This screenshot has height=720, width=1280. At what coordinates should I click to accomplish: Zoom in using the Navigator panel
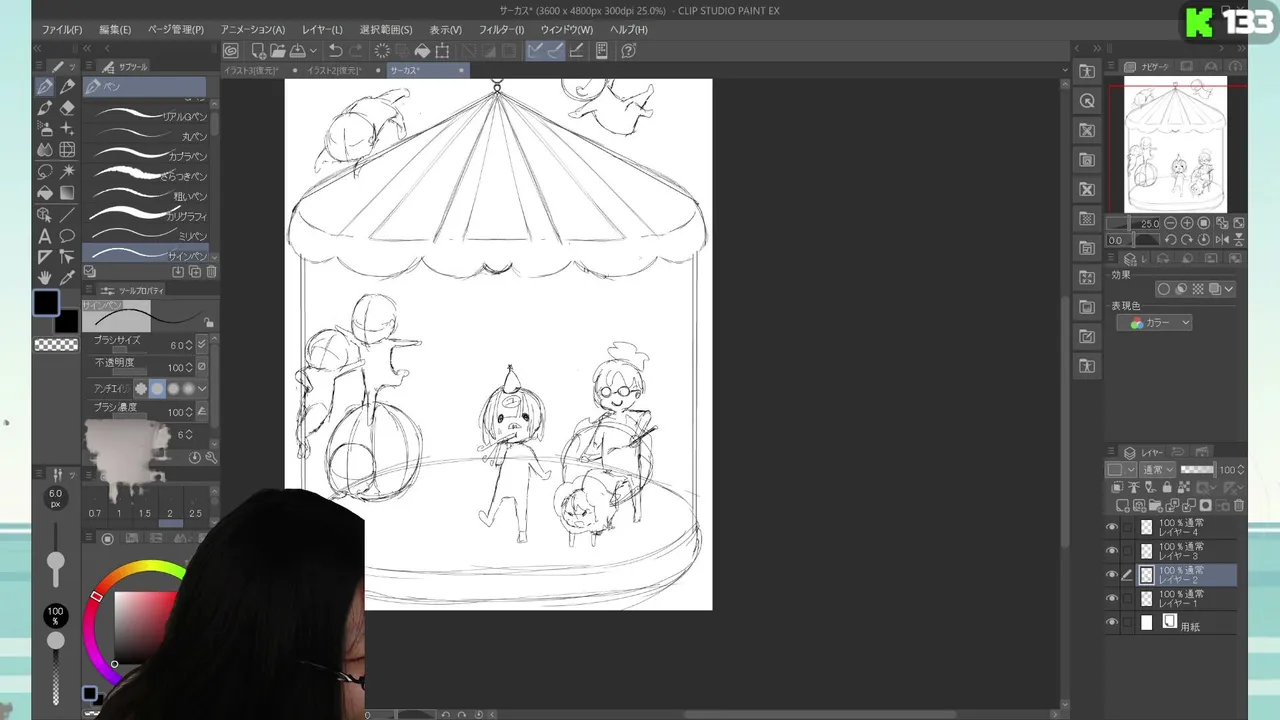click(1187, 224)
